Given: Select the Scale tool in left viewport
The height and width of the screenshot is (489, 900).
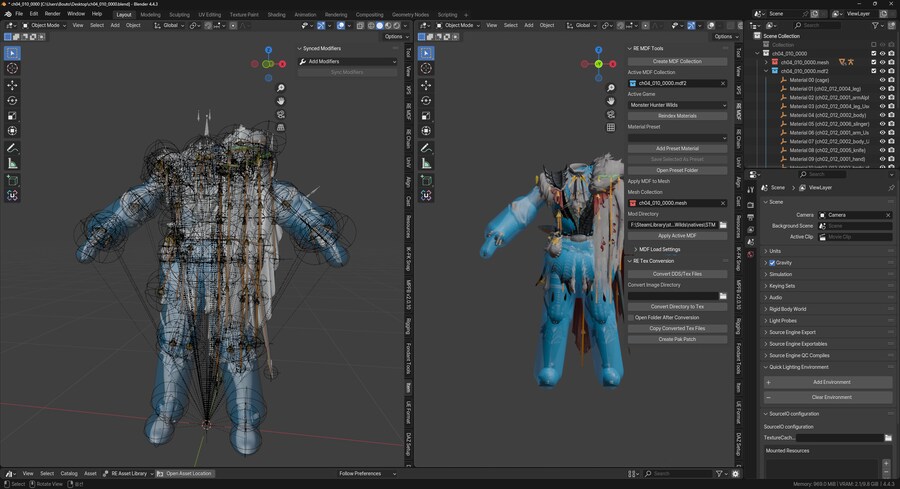Looking at the screenshot, I should [x=12, y=115].
